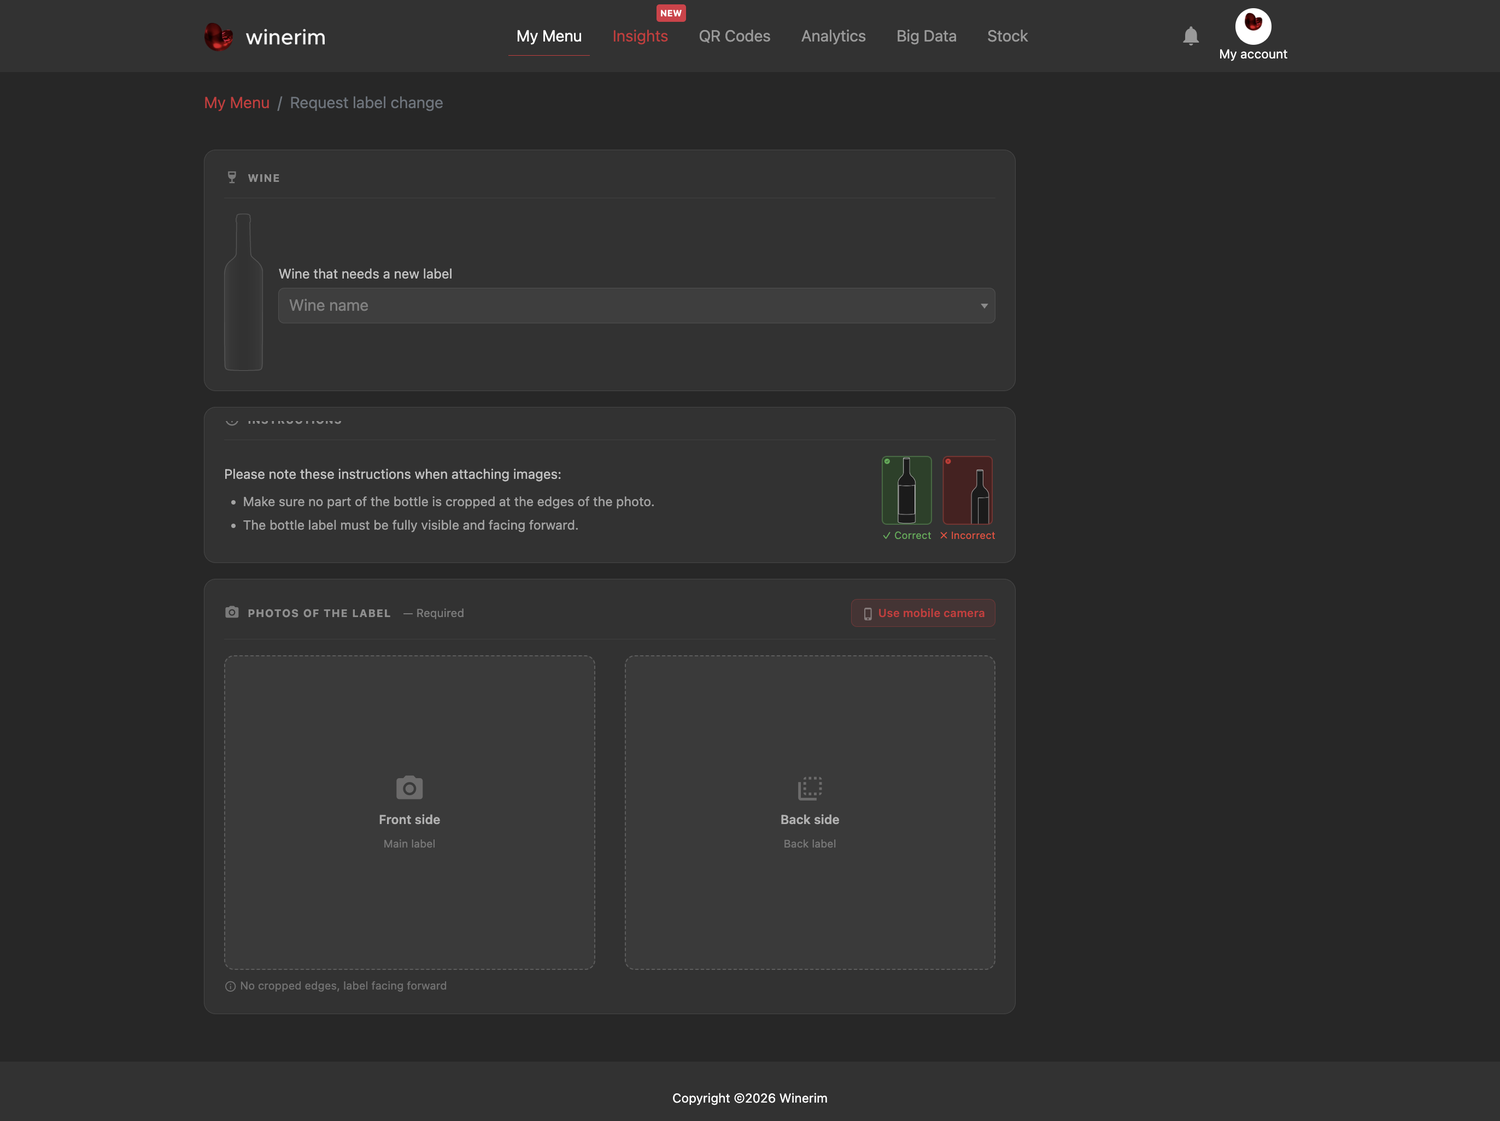Click the Main label caption

point(409,844)
